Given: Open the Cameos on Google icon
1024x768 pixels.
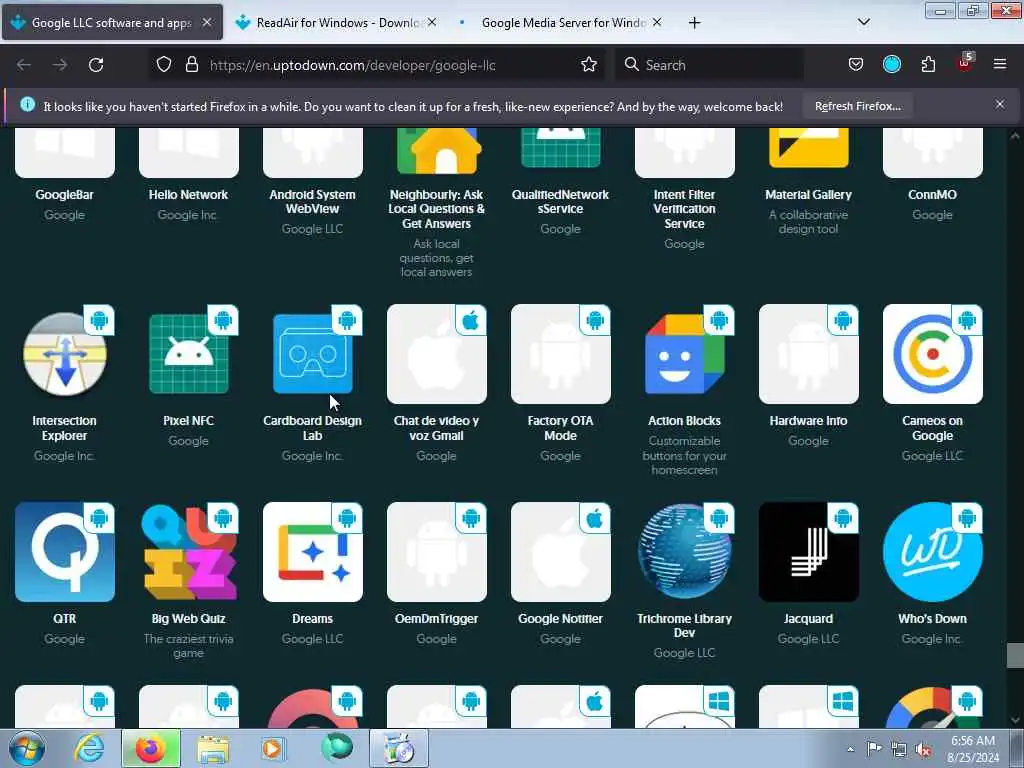Looking at the screenshot, I should click(933, 354).
